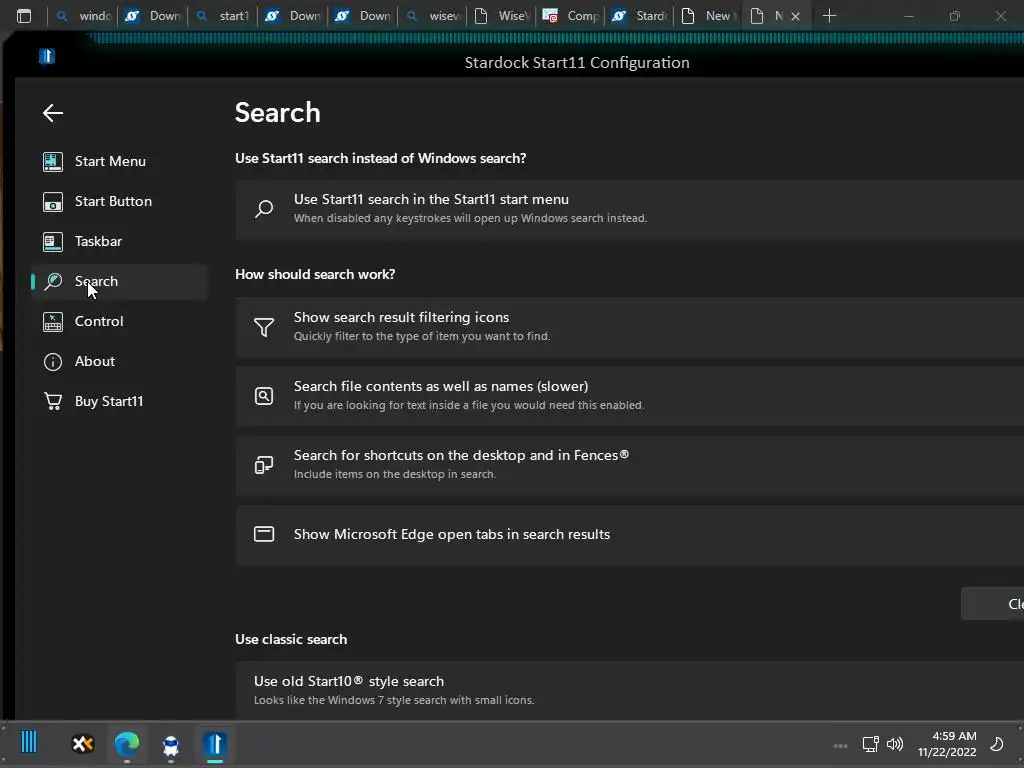
Task: Open a new browser tab with plus
Action: pos(829,16)
